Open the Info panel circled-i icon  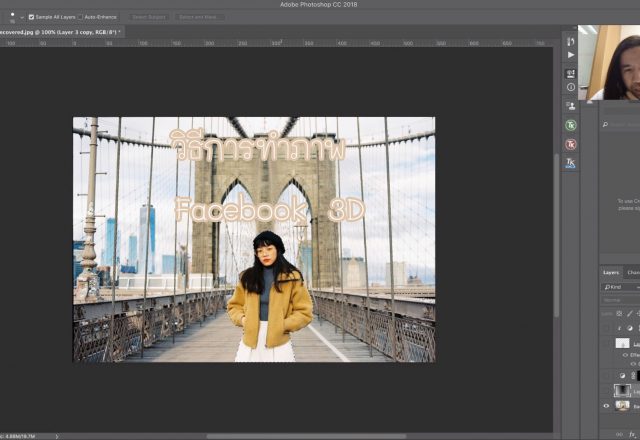(x=571, y=87)
